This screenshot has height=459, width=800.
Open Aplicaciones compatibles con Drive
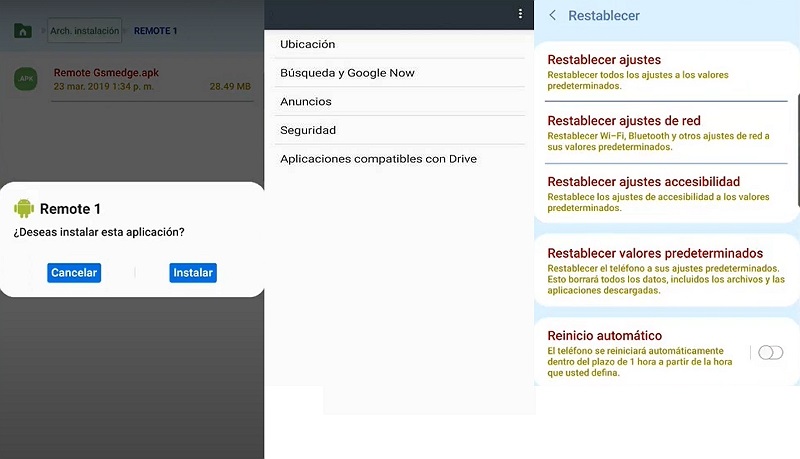tap(378, 159)
